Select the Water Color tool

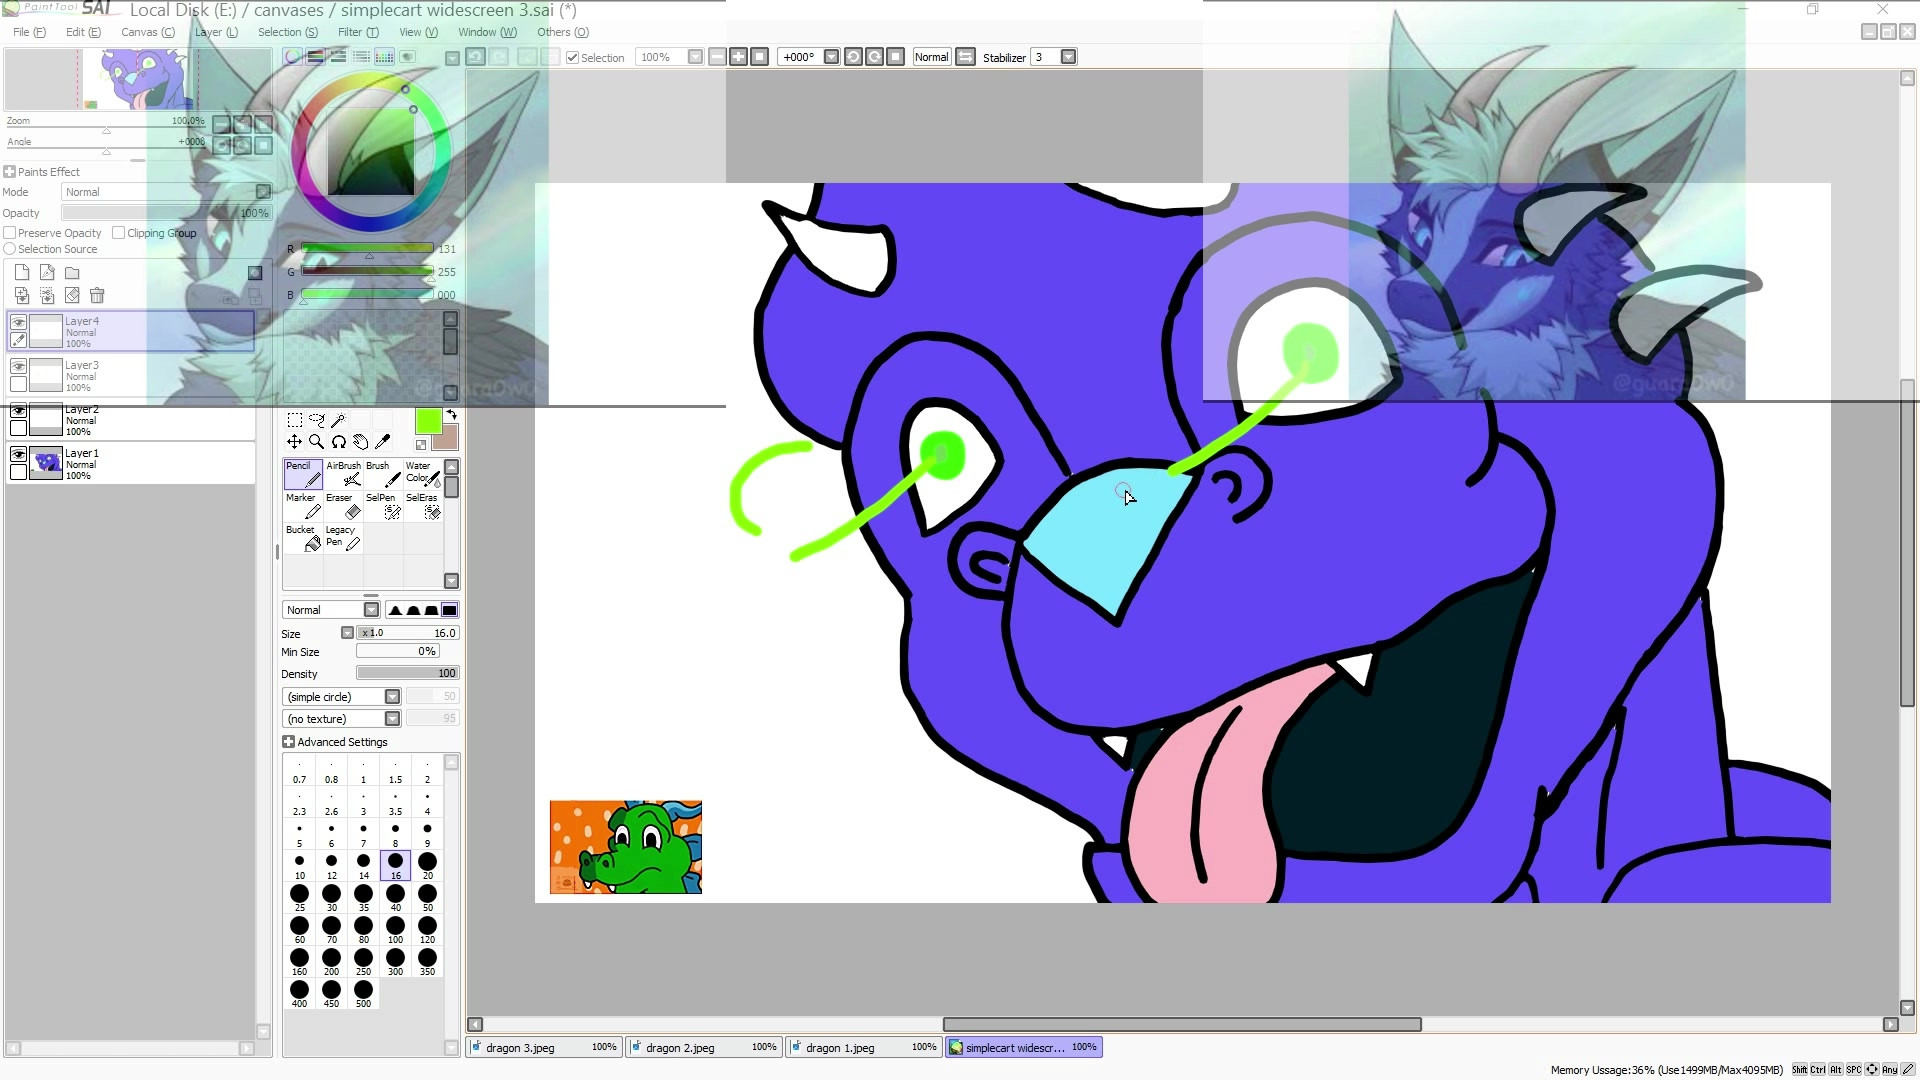[x=423, y=474]
